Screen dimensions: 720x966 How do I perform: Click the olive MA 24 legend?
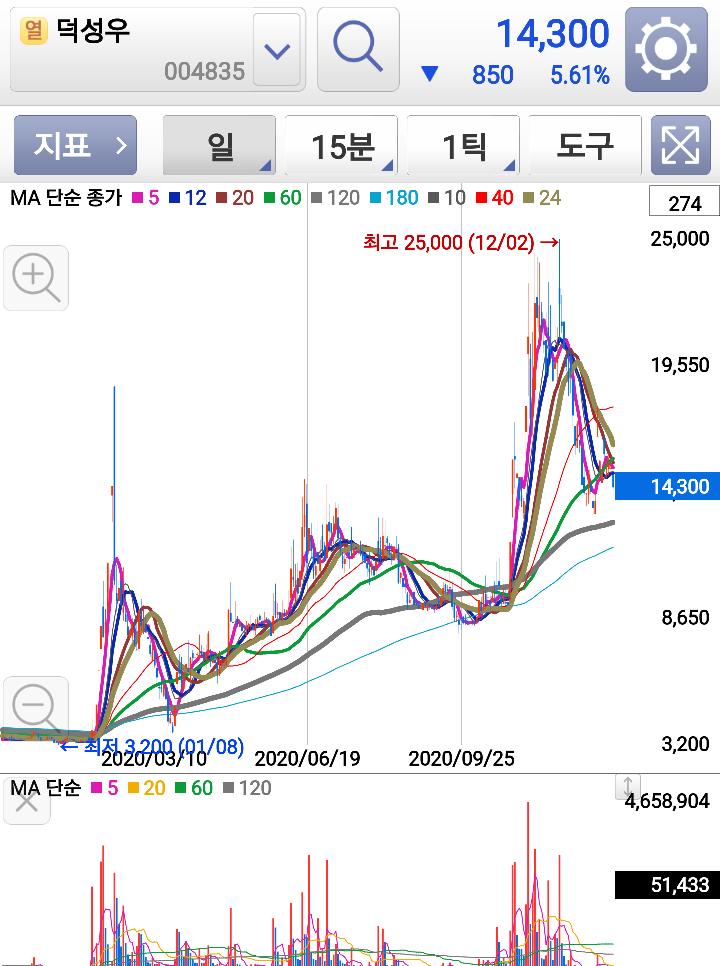[x=542, y=198]
